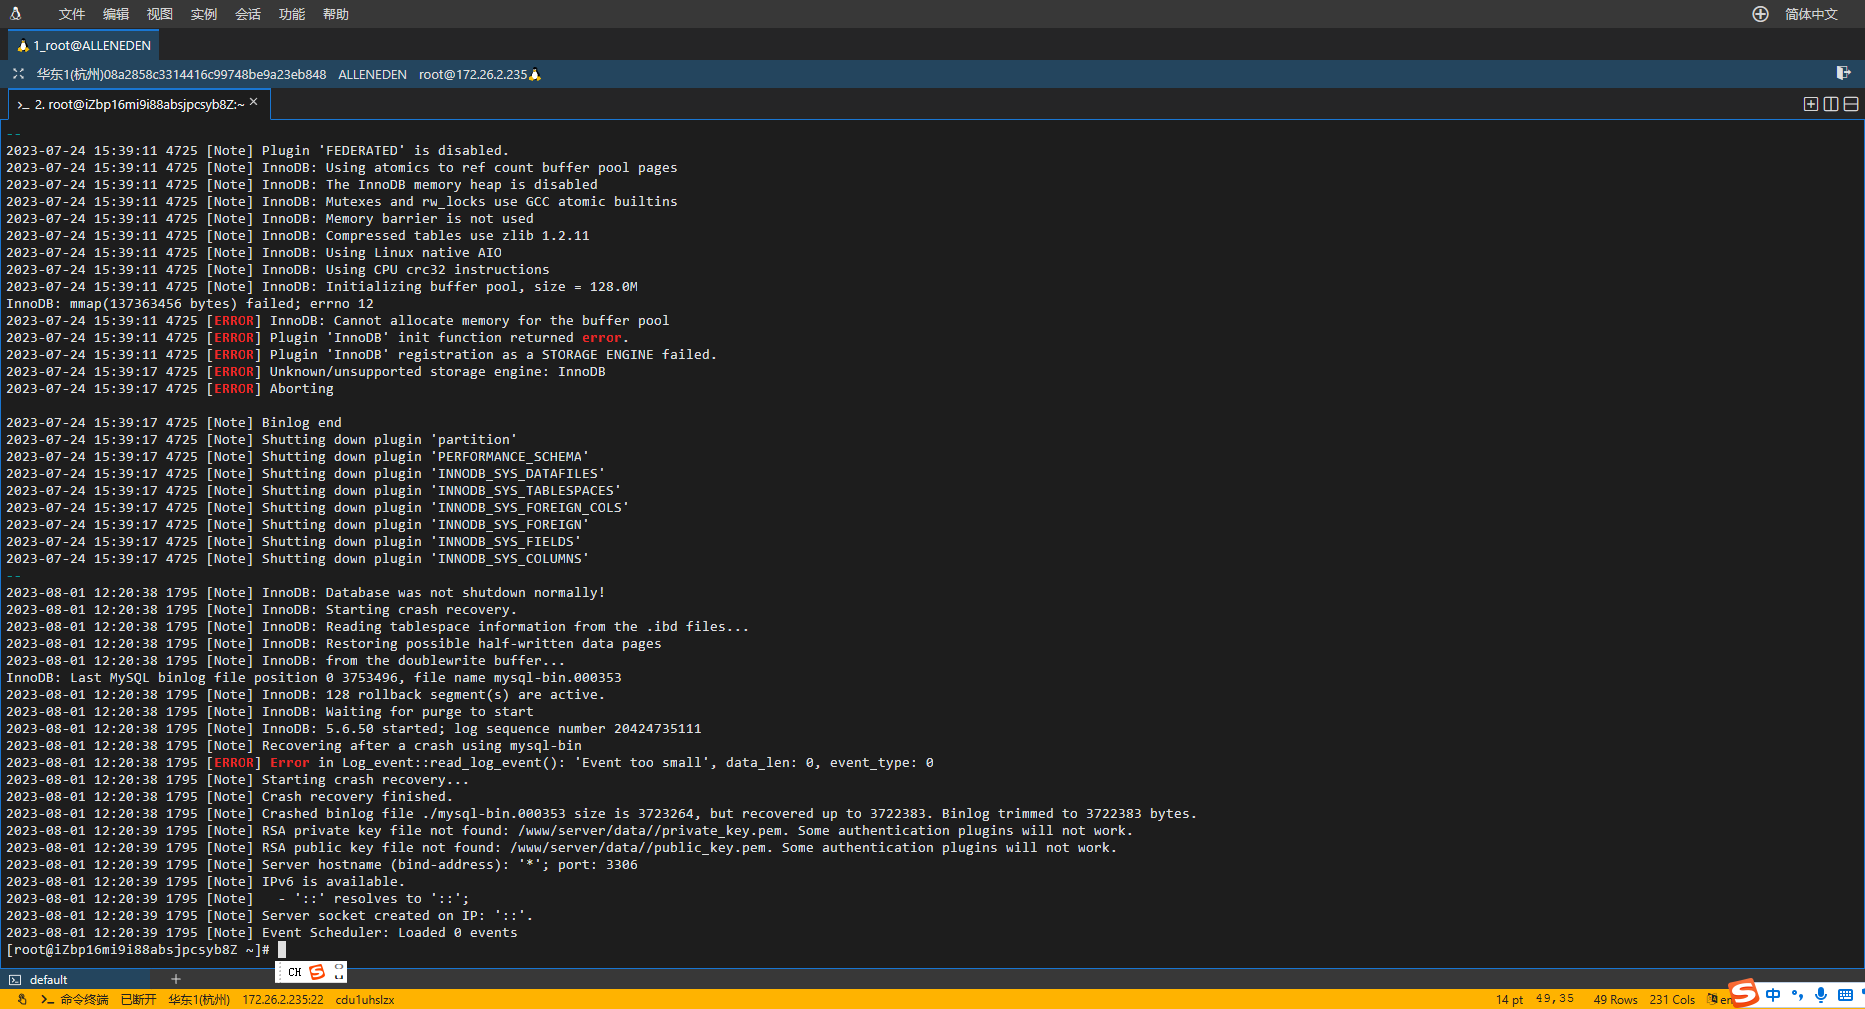Click the hand icon in the status bar

pyautogui.click(x=21, y=999)
